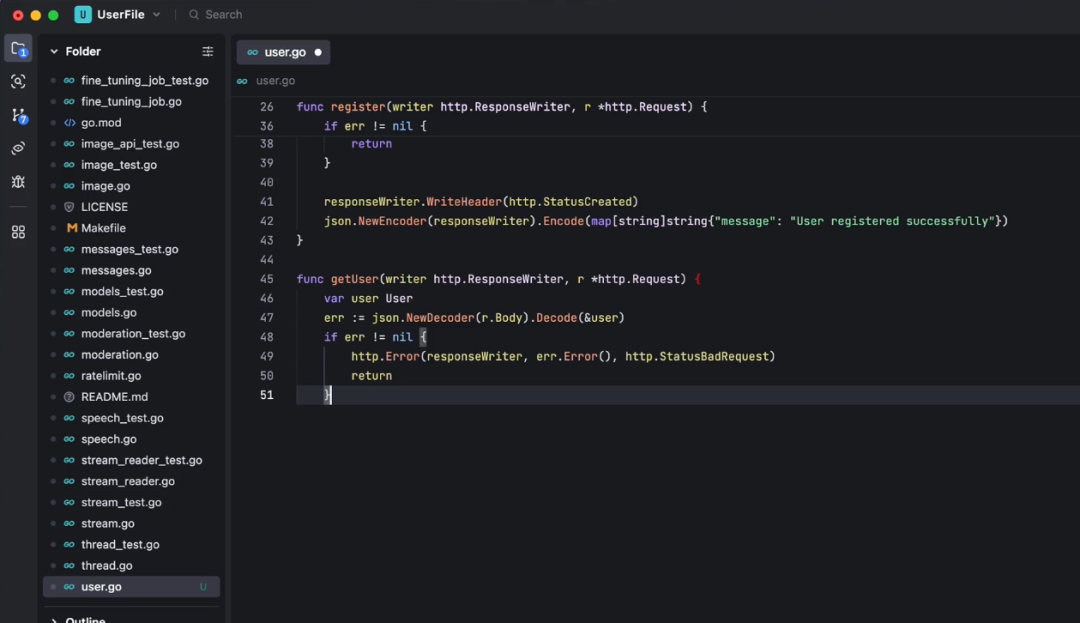Select the LICENSE file
This screenshot has width=1080, height=623.
click(104, 207)
